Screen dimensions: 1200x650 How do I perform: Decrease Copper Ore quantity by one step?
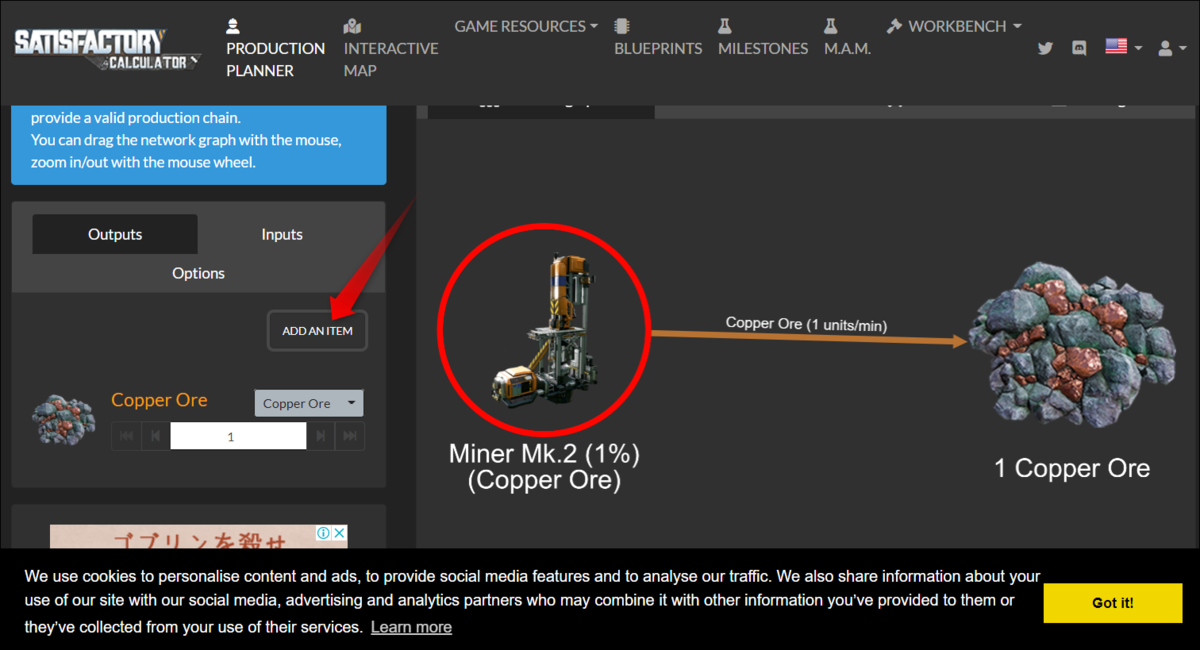coord(155,436)
